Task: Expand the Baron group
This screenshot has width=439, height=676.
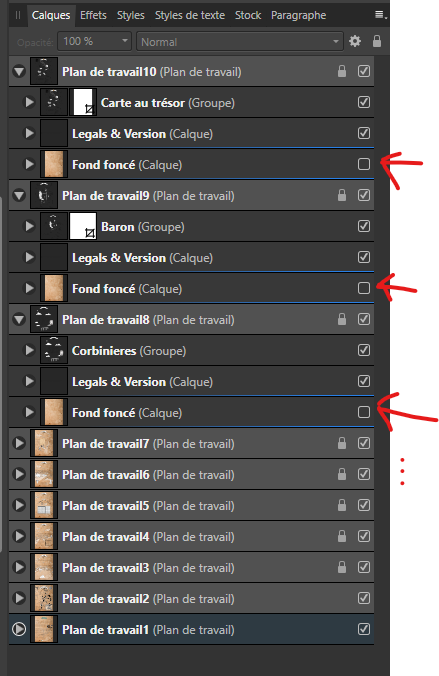Action: click(29, 226)
